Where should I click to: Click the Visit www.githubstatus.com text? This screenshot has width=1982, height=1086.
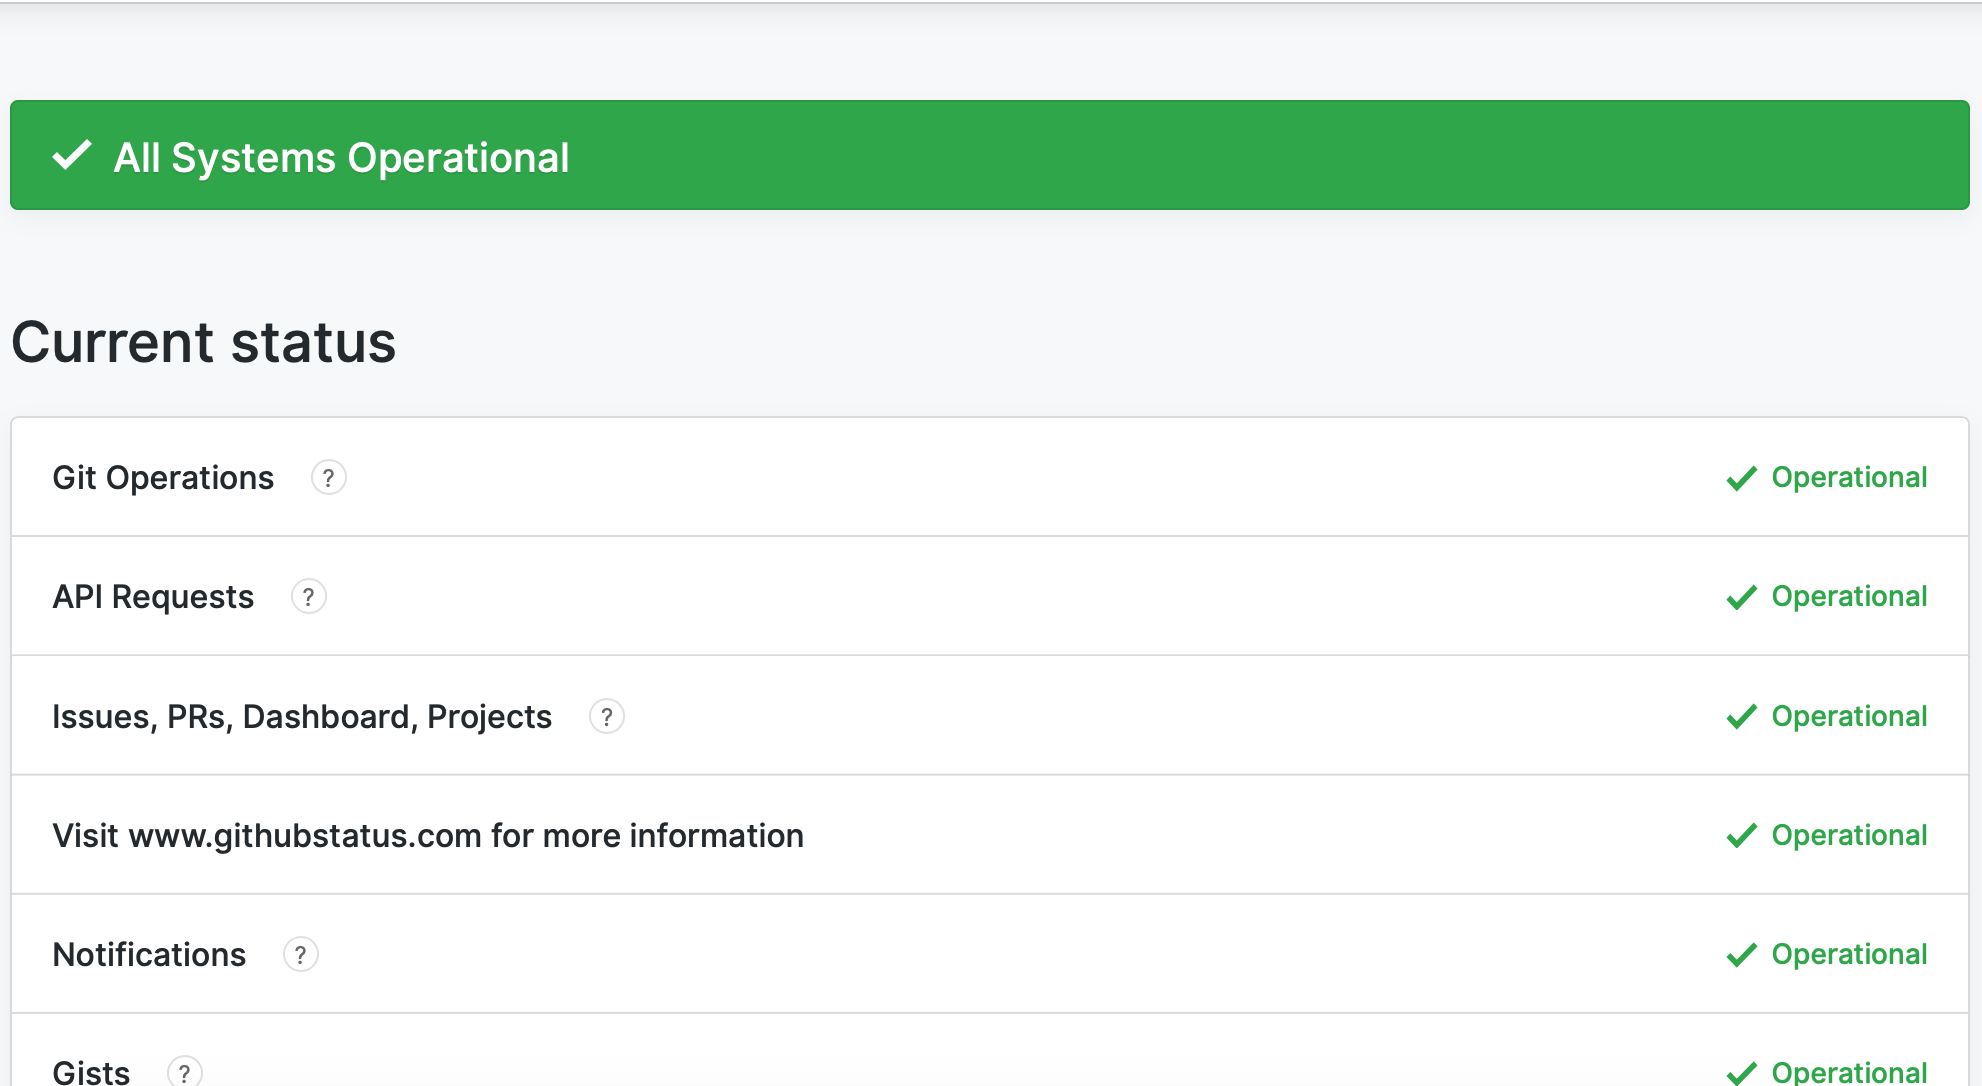[x=428, y=836]
